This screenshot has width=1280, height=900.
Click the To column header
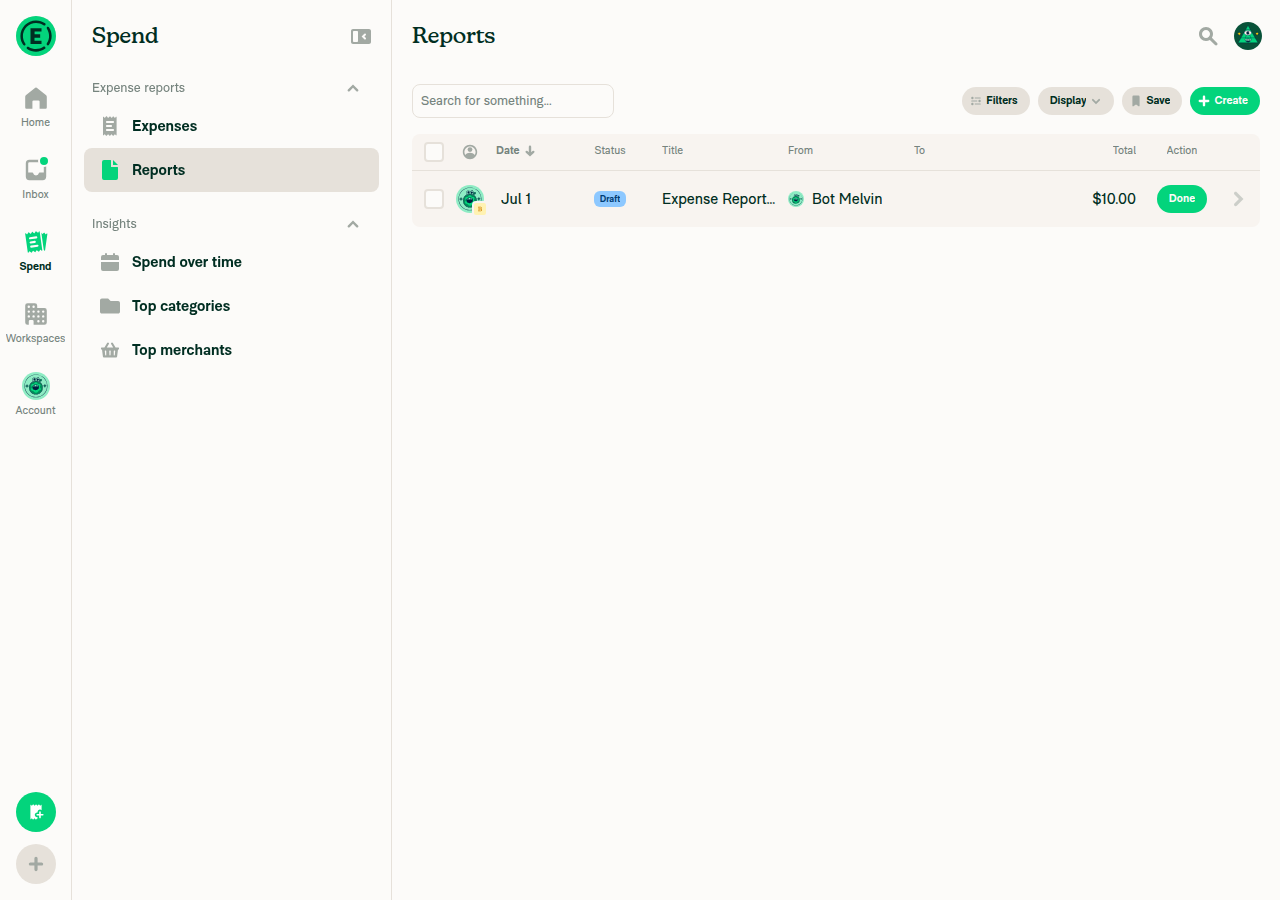pos(919,151)
